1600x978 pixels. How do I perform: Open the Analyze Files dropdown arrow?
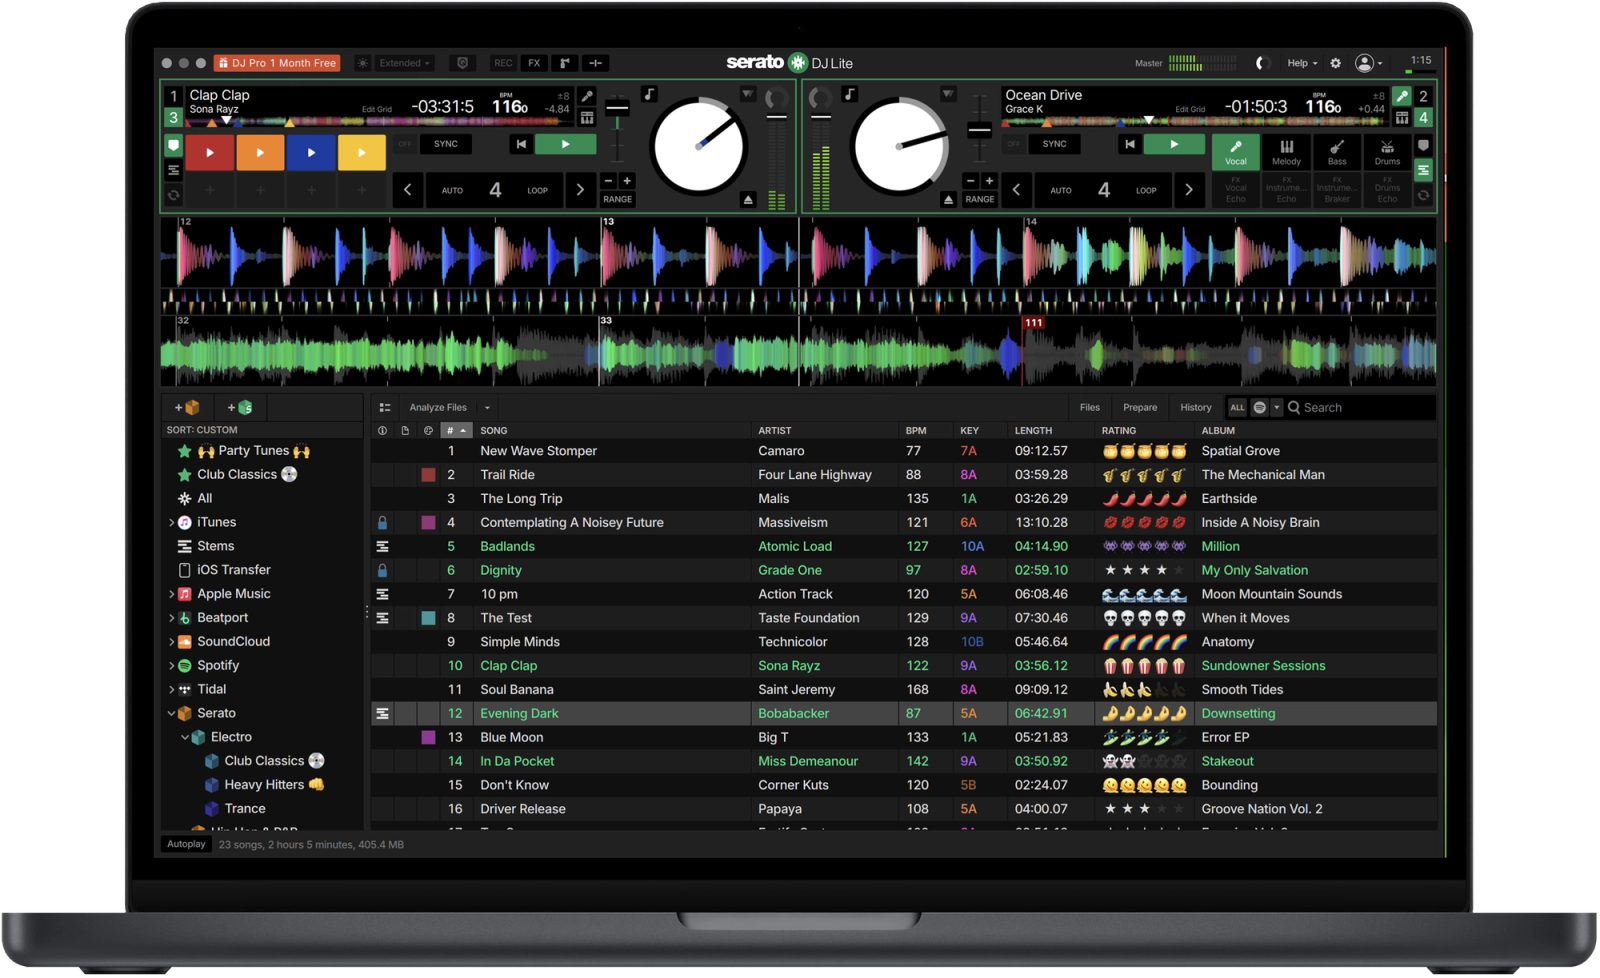(x=487, y=408)
